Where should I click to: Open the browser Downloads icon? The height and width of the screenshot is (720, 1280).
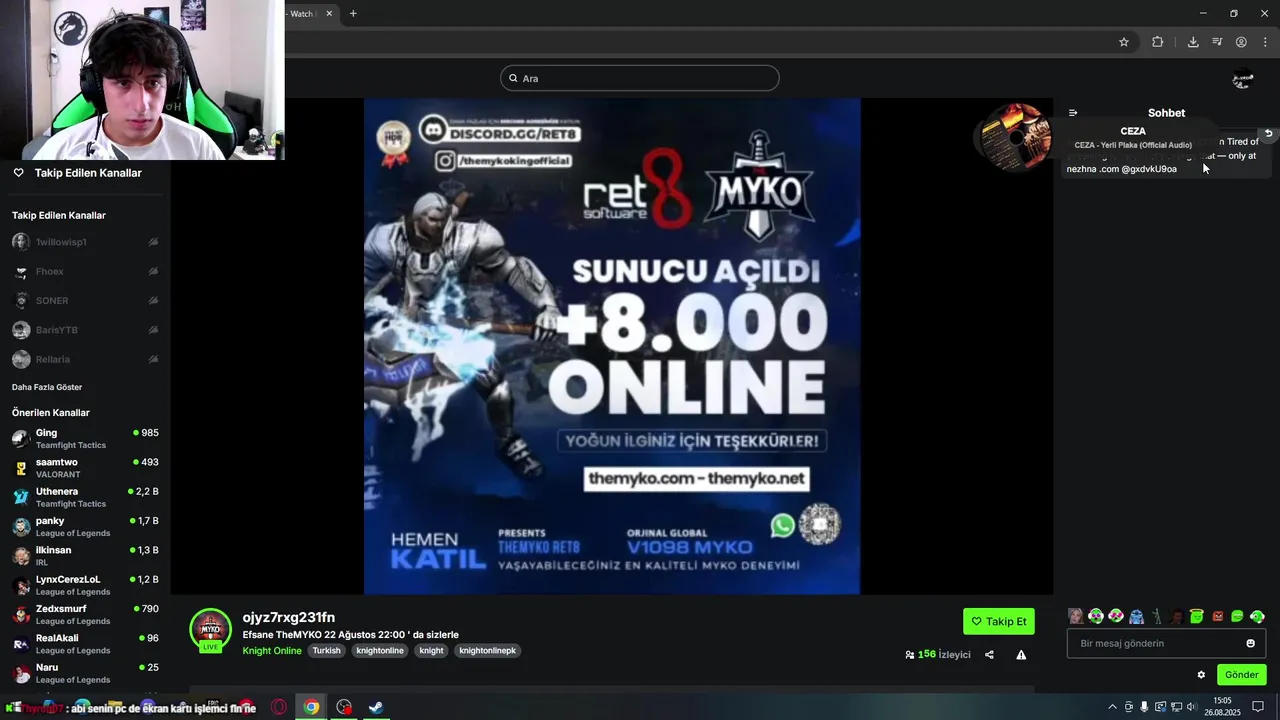tap(1193, 42)
